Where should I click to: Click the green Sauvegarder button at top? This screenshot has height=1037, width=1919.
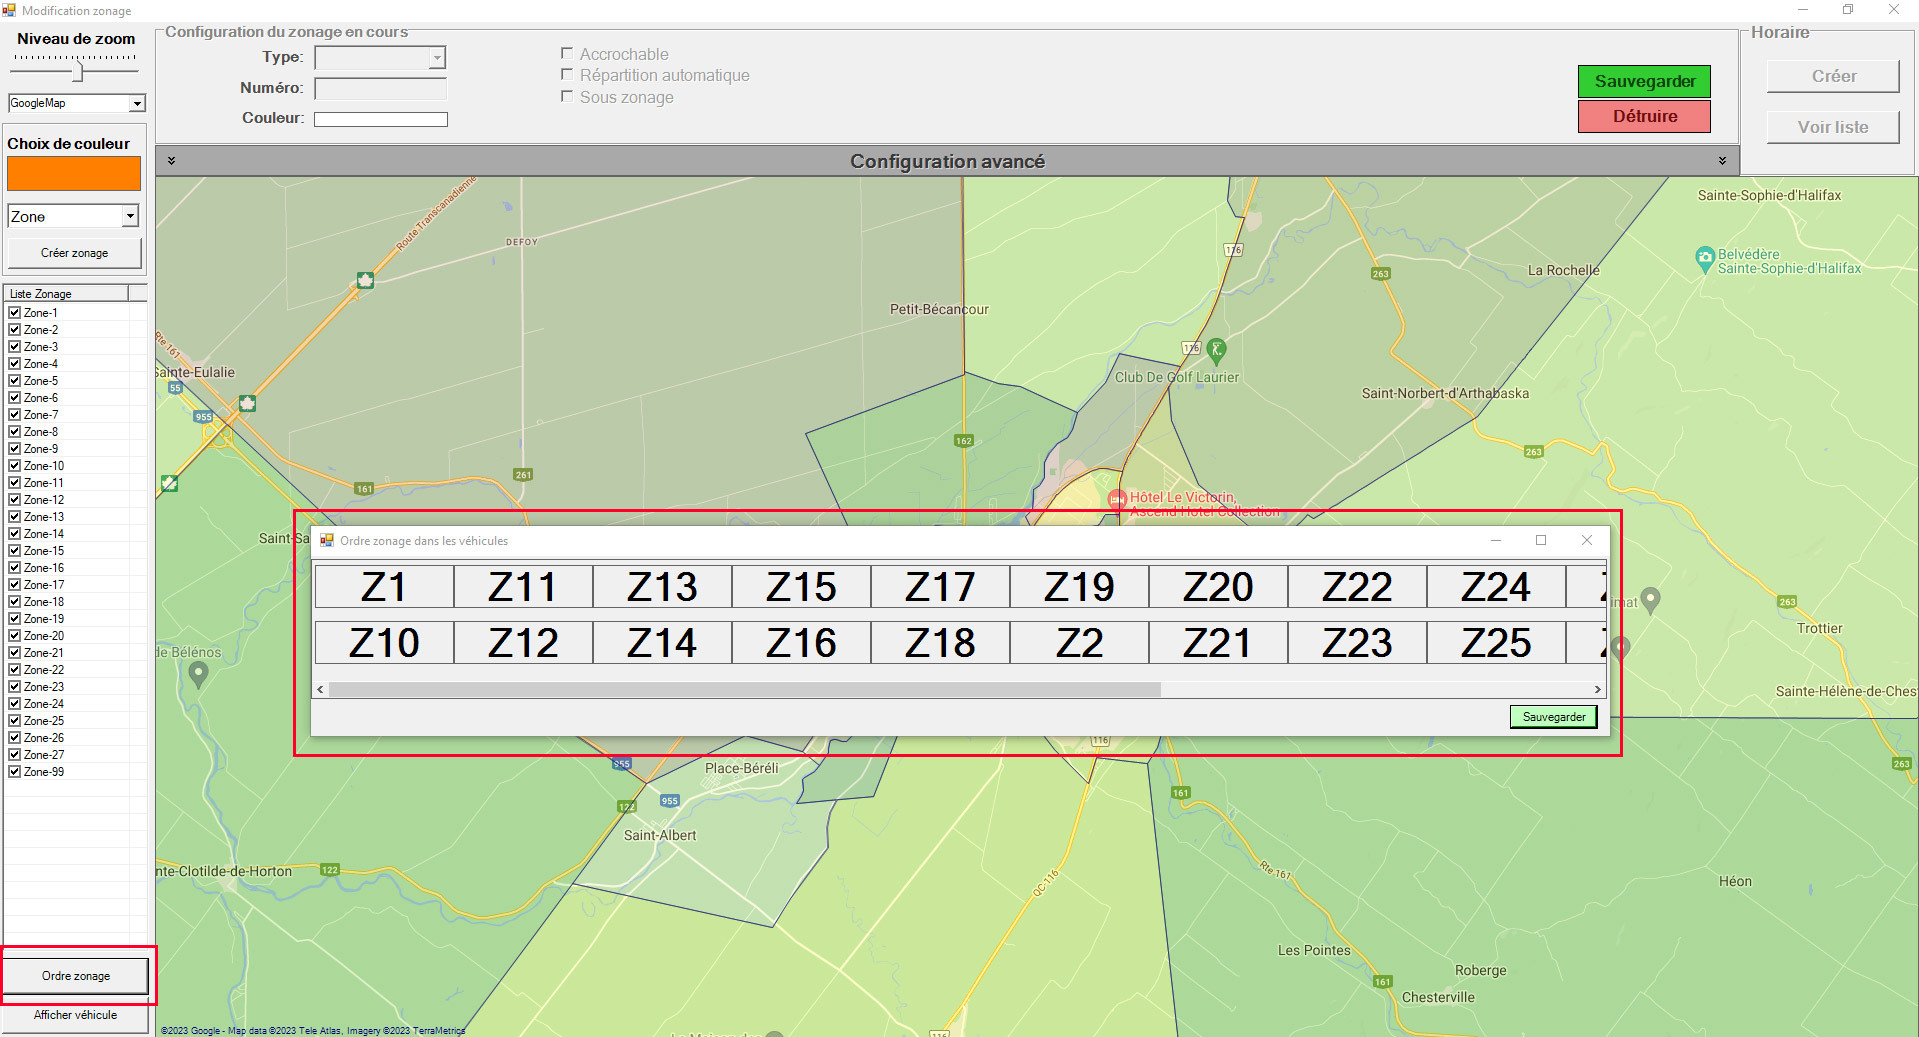[x=1644, y=81]
